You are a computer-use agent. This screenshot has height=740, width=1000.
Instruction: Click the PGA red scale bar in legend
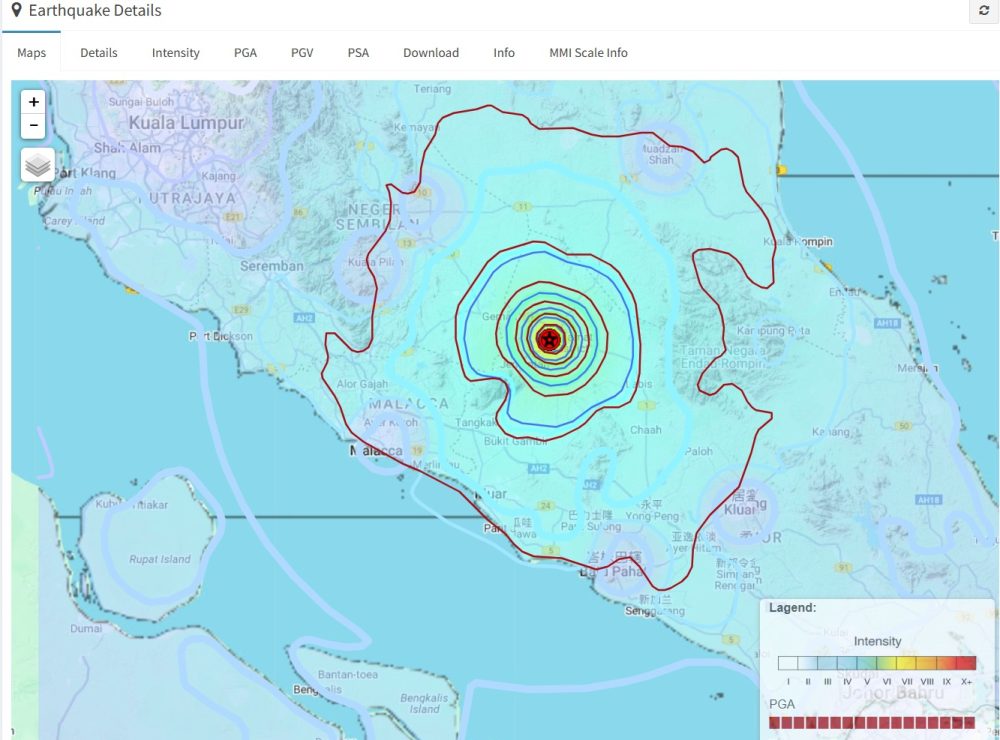pyautogui.click(x=872, y=723)
